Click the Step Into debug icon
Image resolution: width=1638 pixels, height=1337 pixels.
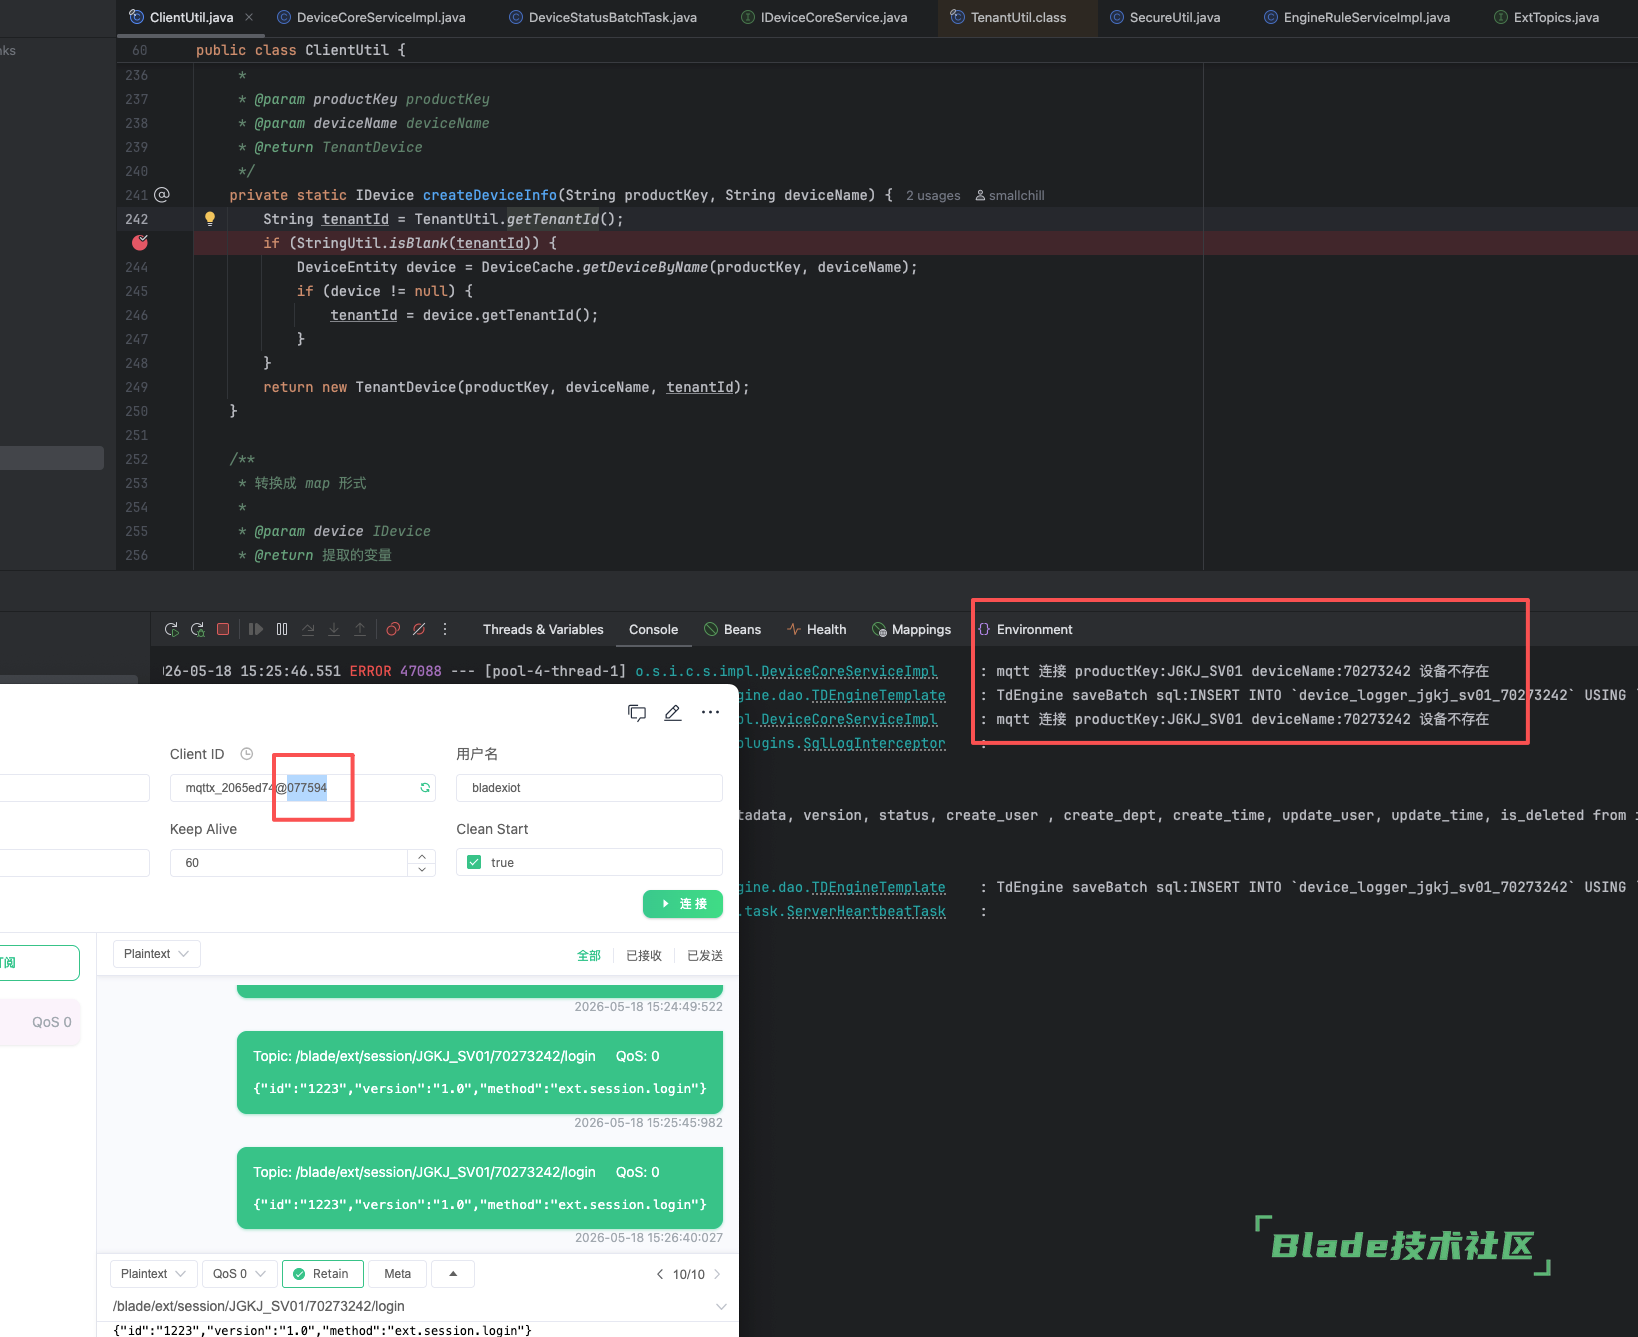[x=334, y=629]
